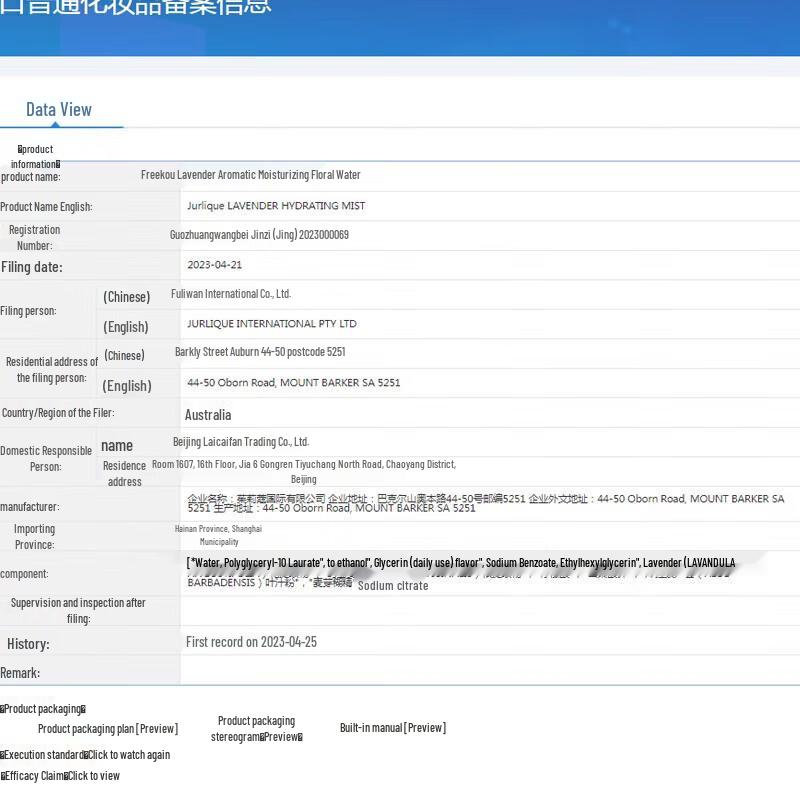The width and height of the screenshot is (800, 800).
Task: Select registration number ending 2023000069
Action: click(x=259, y=235)
